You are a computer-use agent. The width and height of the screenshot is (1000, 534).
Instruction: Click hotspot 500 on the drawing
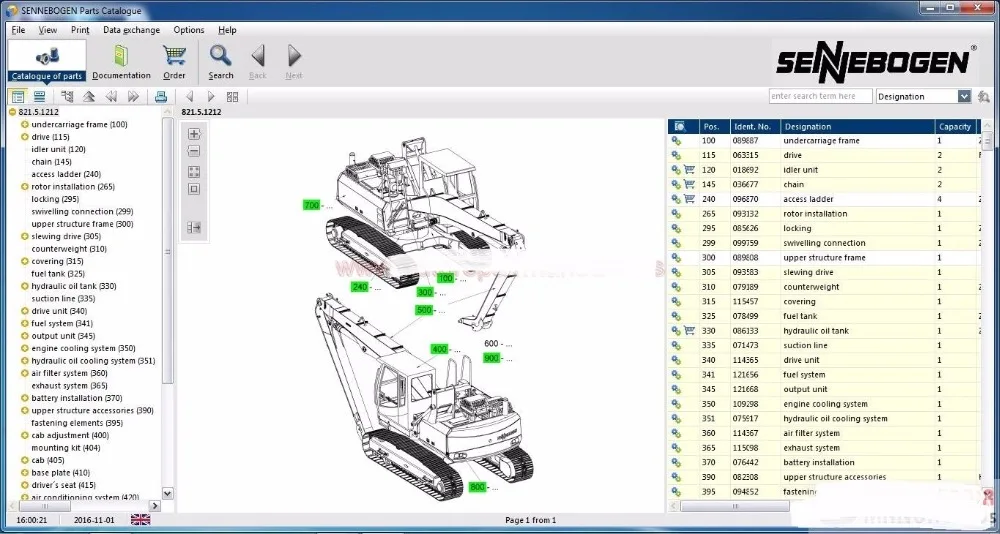(x=424, y=310)
